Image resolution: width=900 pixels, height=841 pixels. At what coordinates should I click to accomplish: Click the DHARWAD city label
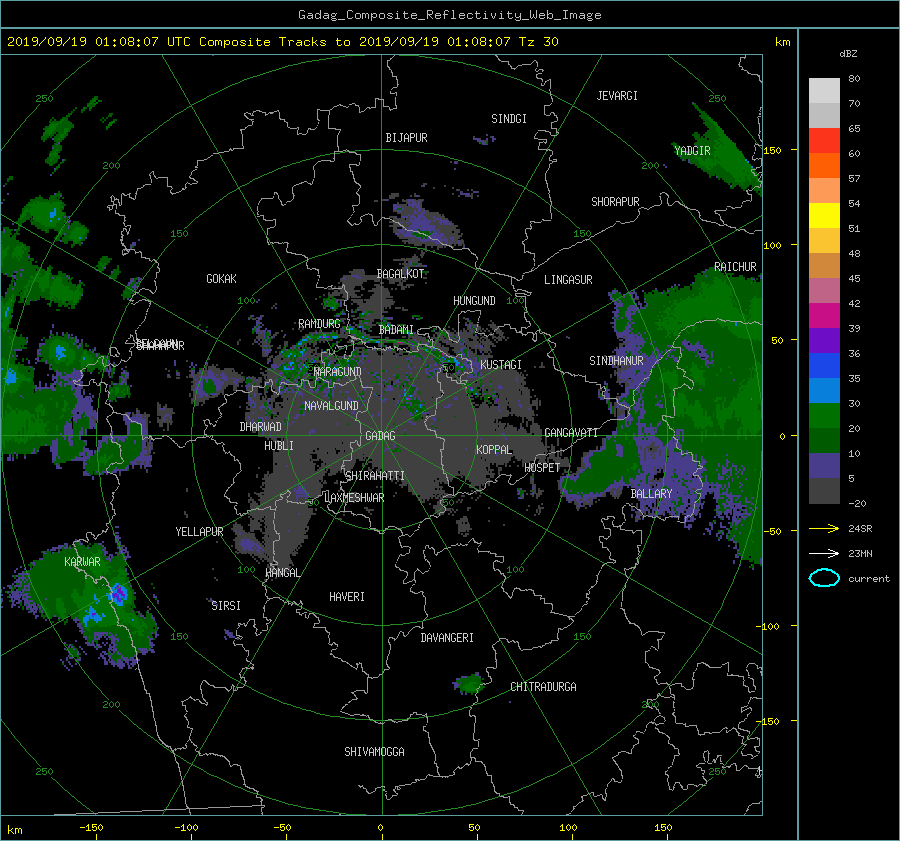[261, 427]
